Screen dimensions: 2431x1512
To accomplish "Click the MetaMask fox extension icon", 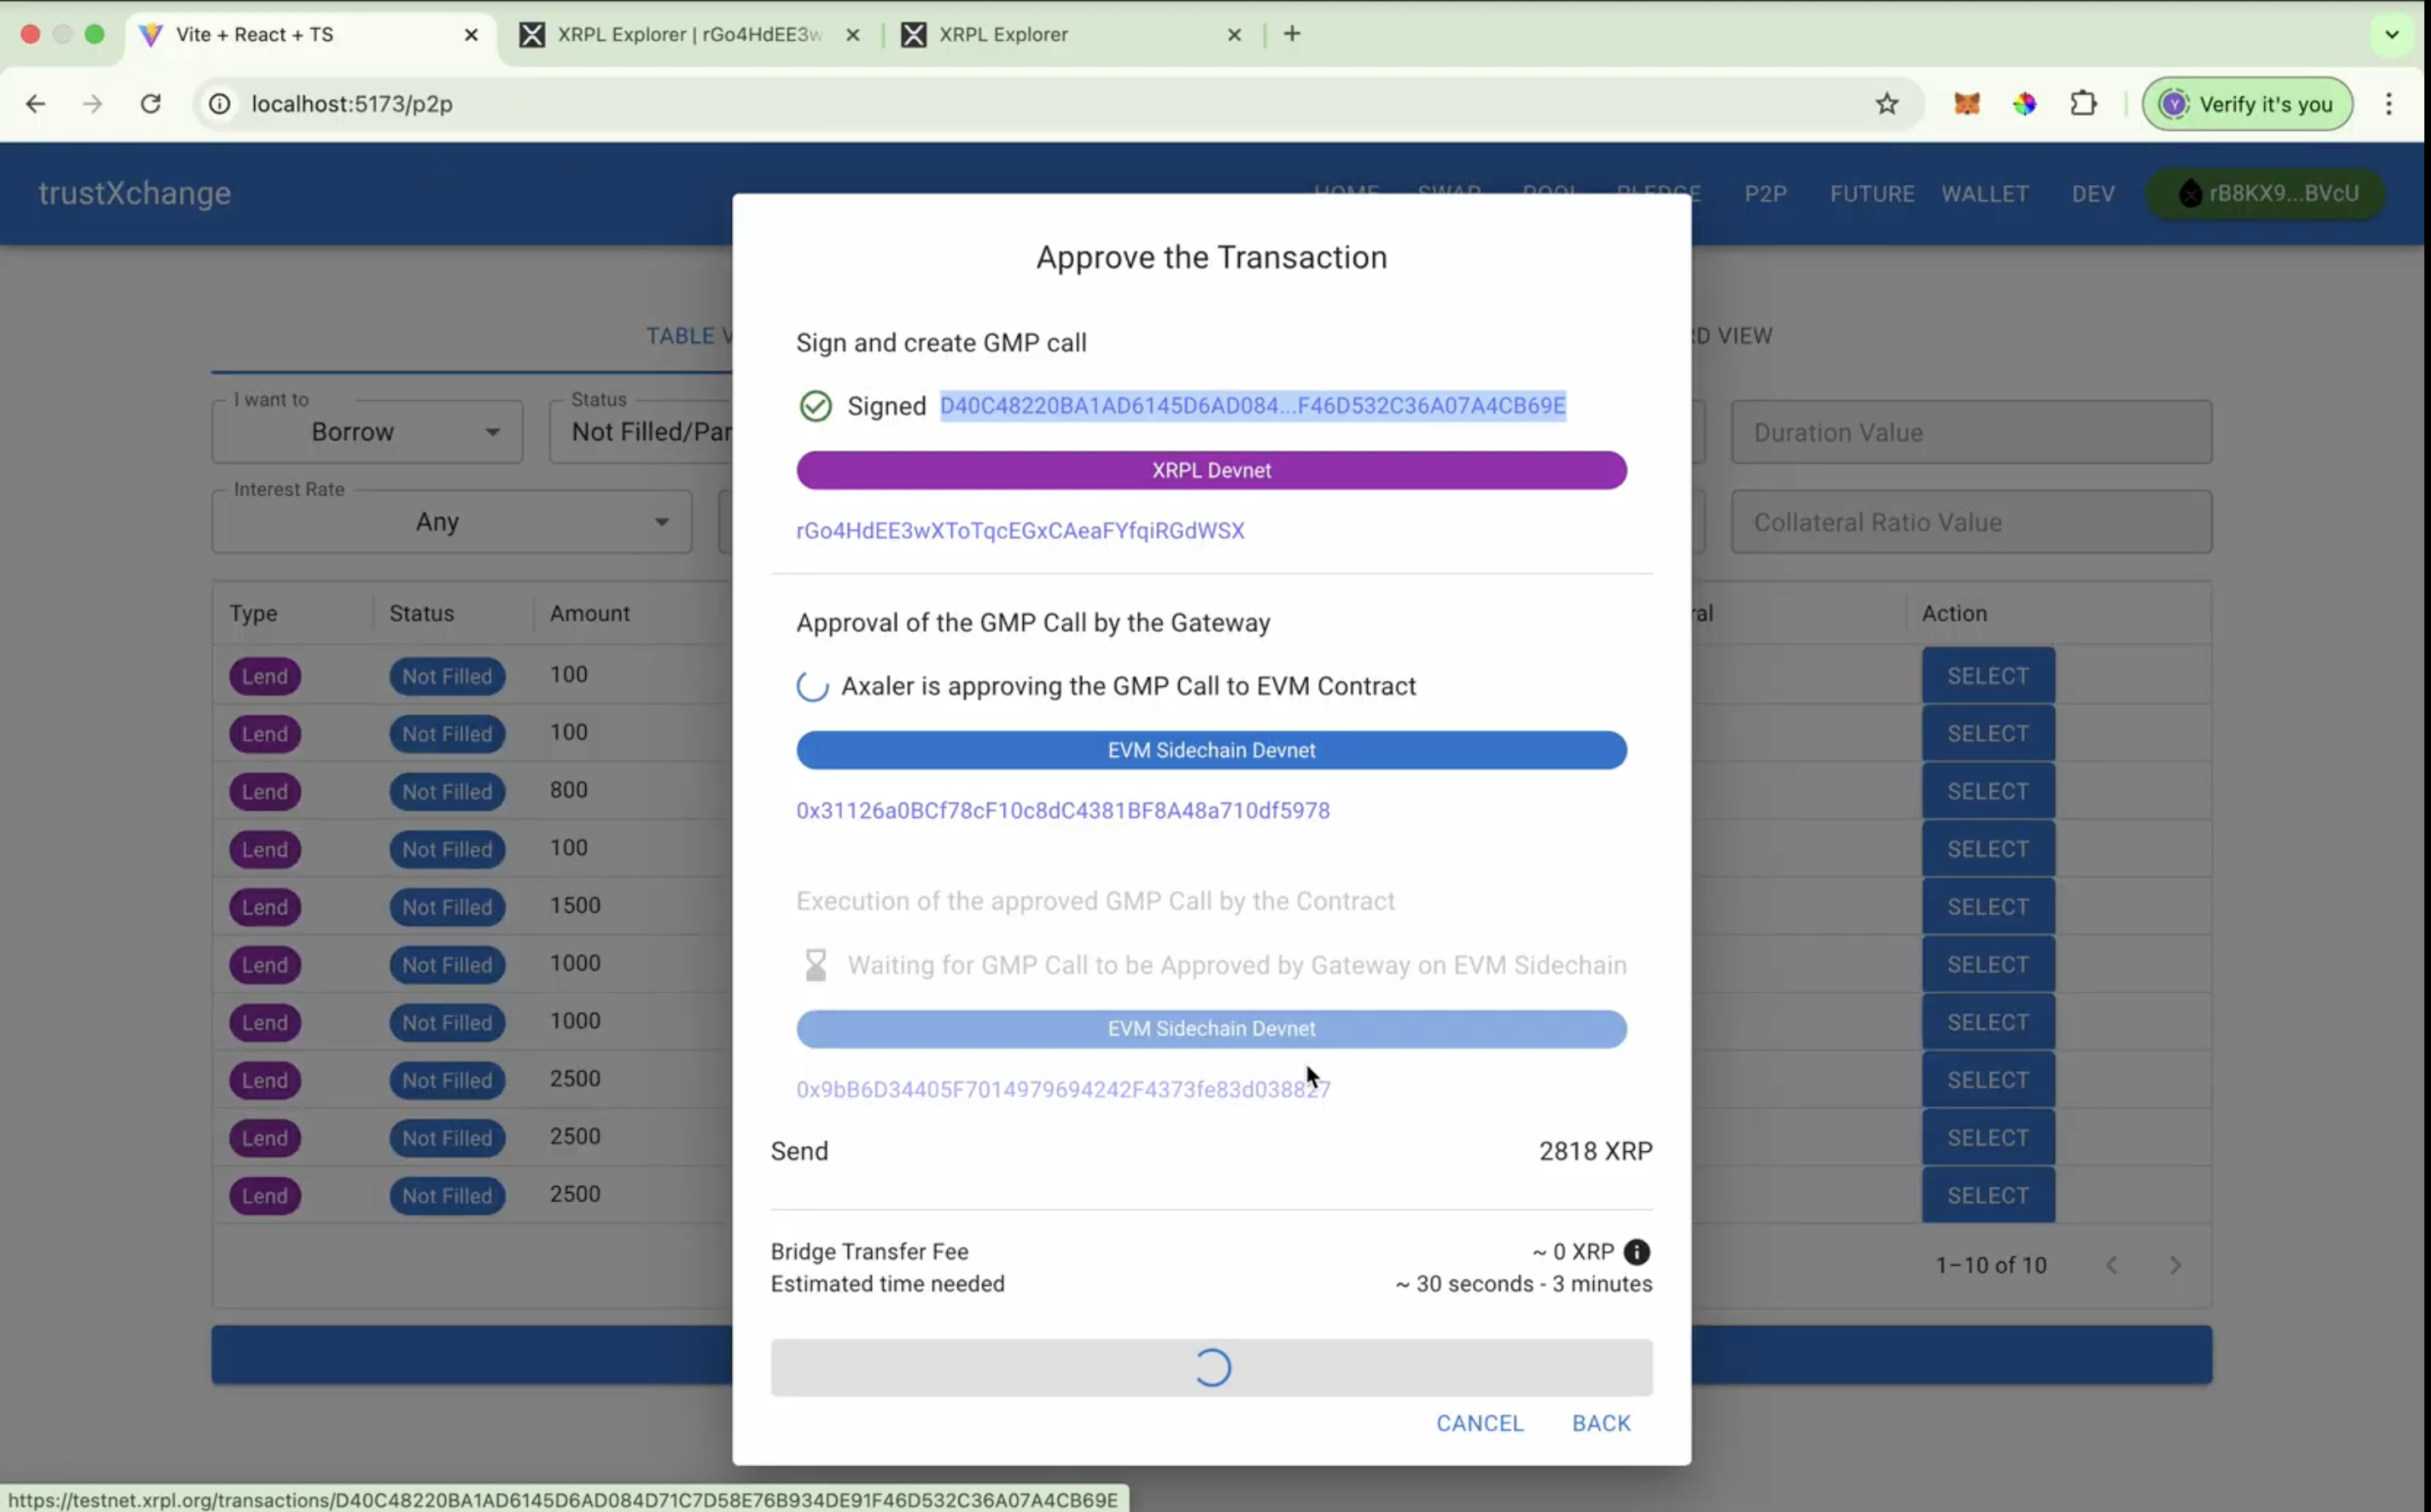I will coord(1966,104).
